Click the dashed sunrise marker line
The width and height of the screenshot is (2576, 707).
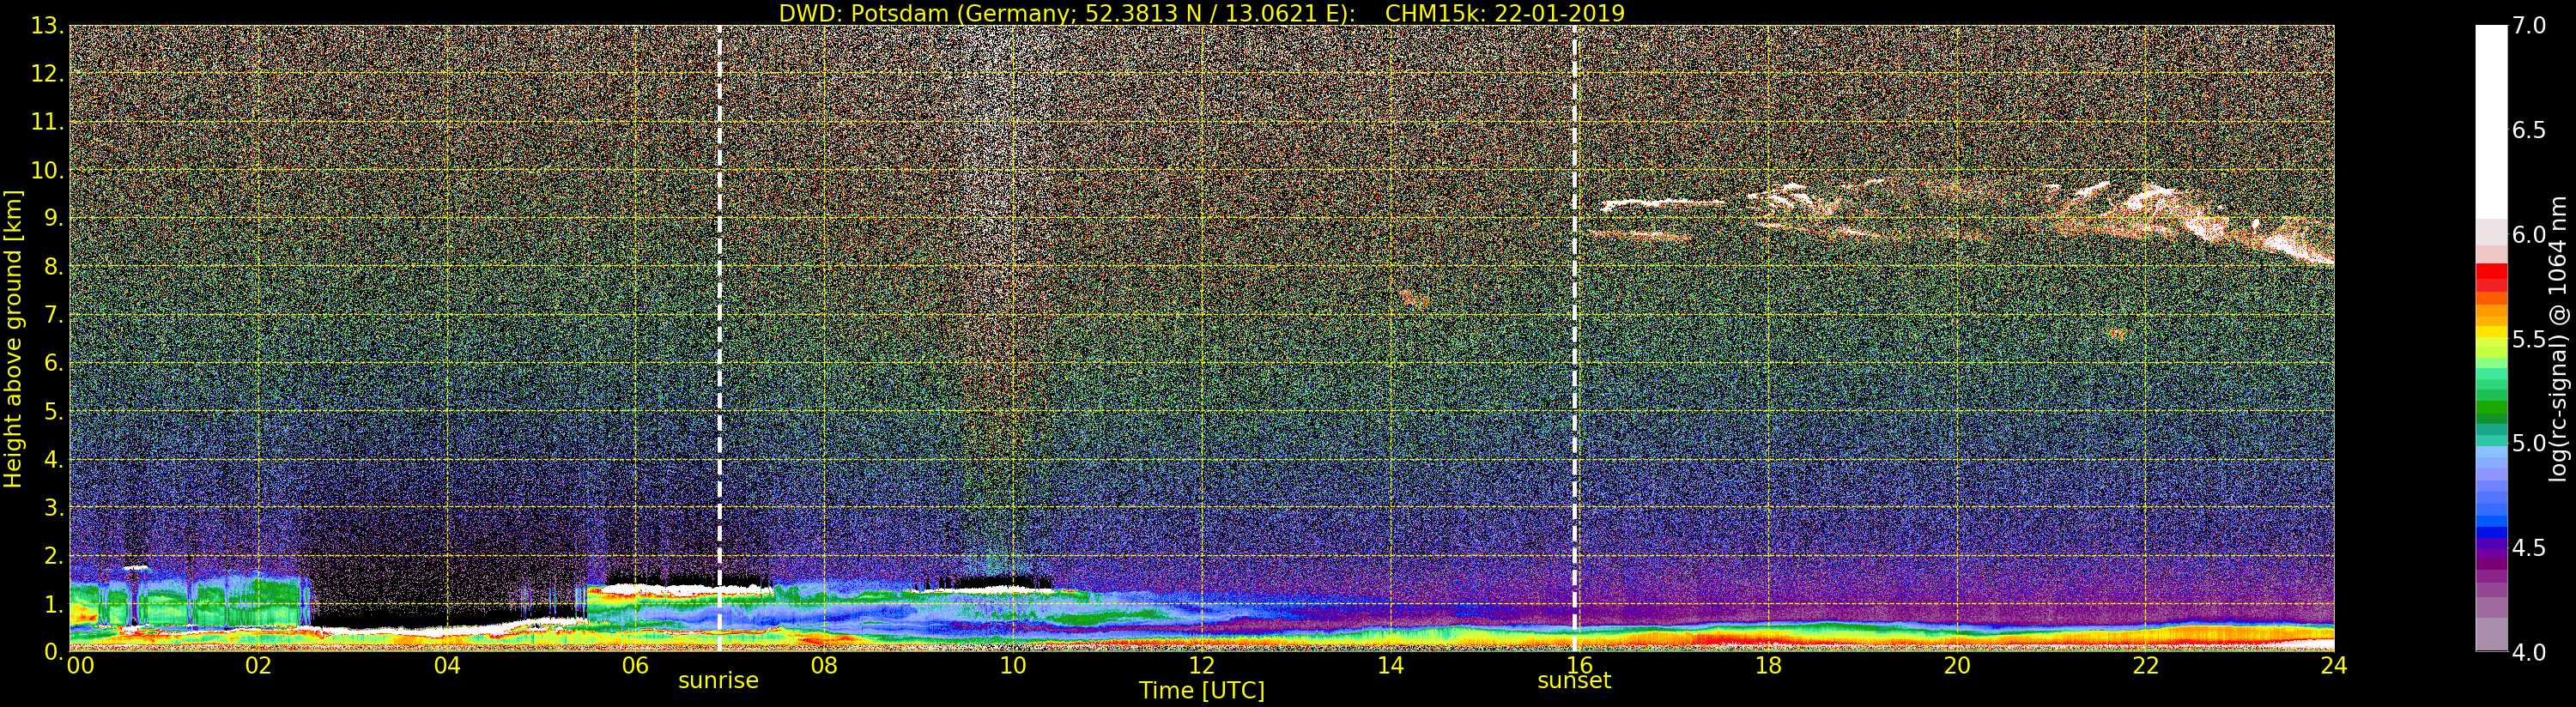[x=719, y=338]
